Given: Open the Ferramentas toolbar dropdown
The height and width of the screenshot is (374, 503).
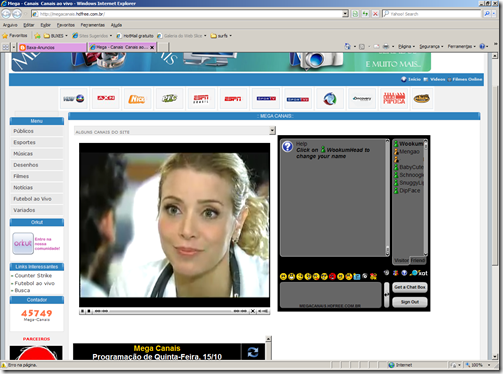Looking at the screenshot, I should pyautogui.click(x=462, y=46).
